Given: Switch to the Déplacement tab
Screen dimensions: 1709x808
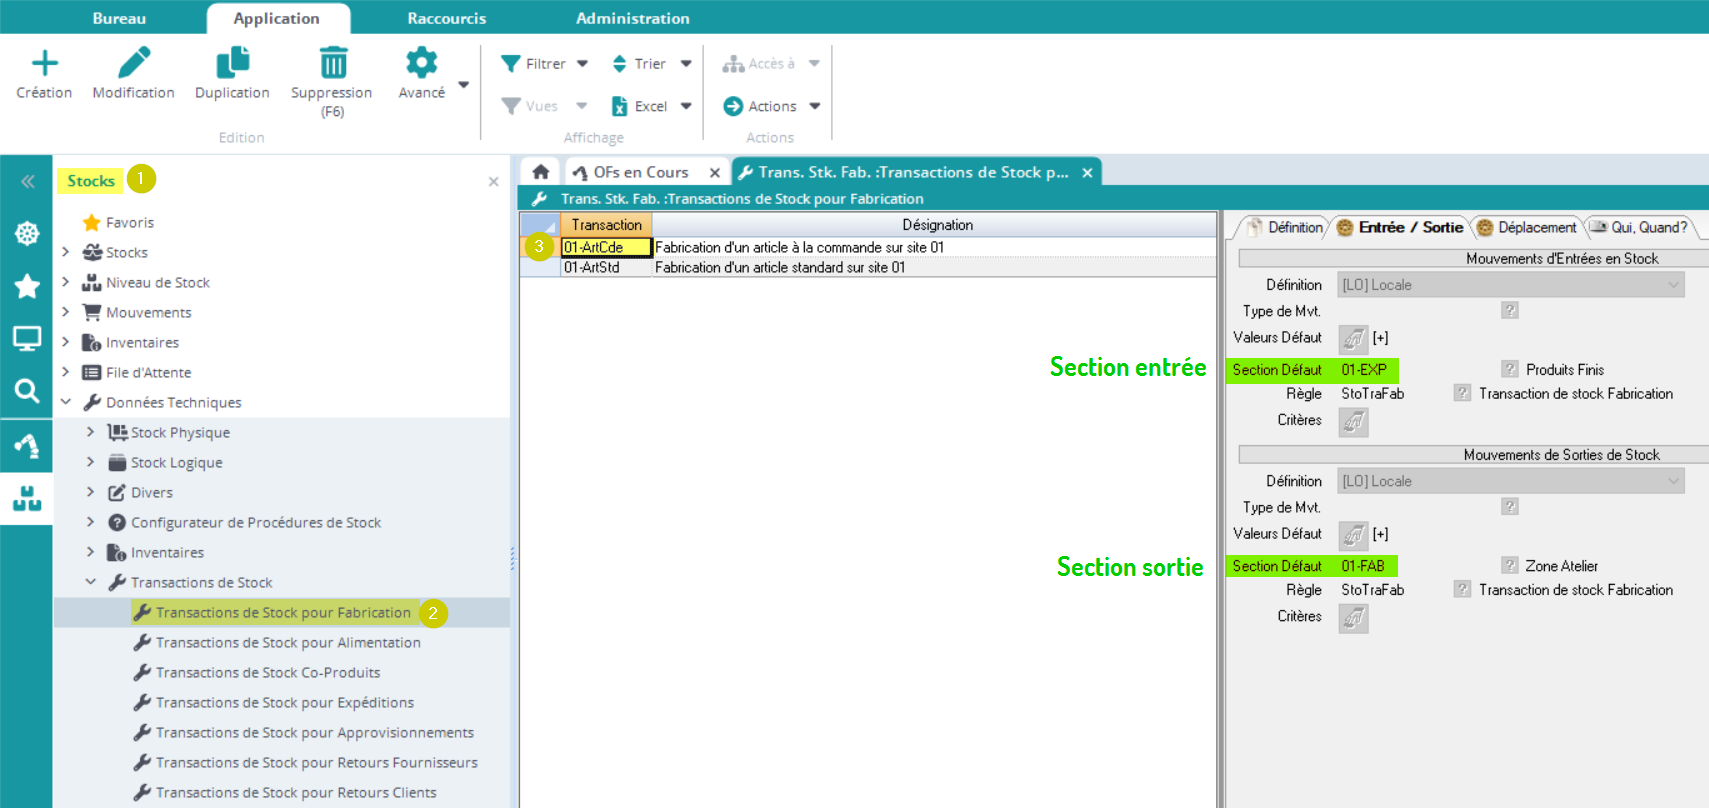Looking at the screenshot, I should [1527, 228].
